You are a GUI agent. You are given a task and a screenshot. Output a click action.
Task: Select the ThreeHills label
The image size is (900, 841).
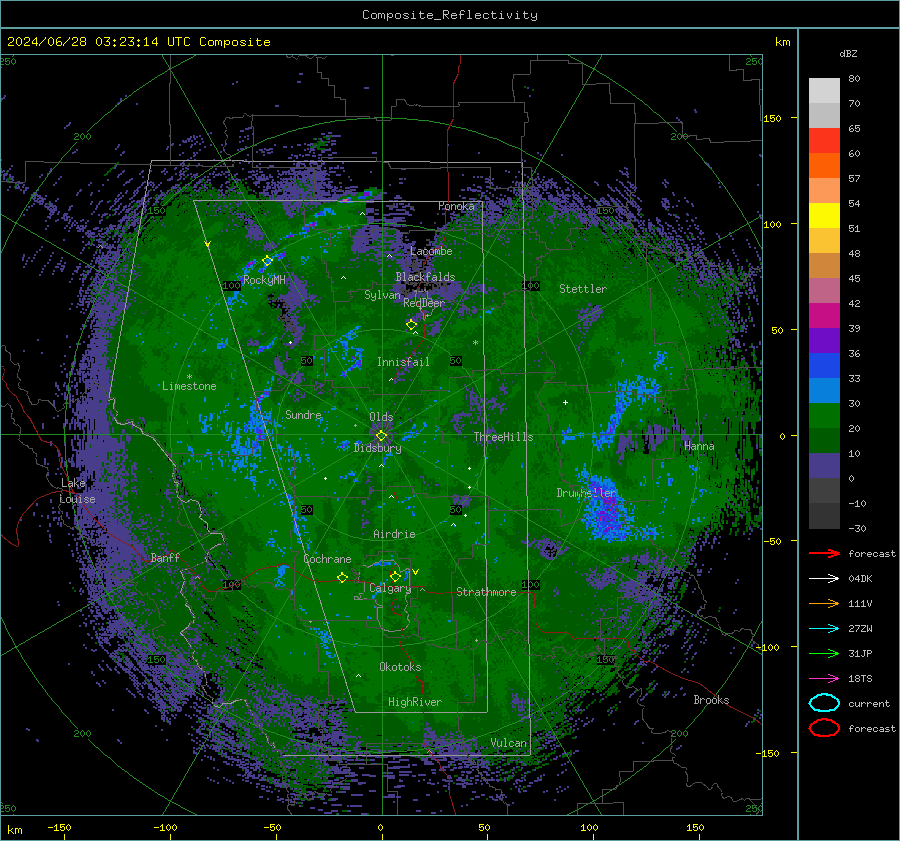(x=503, y=437)
